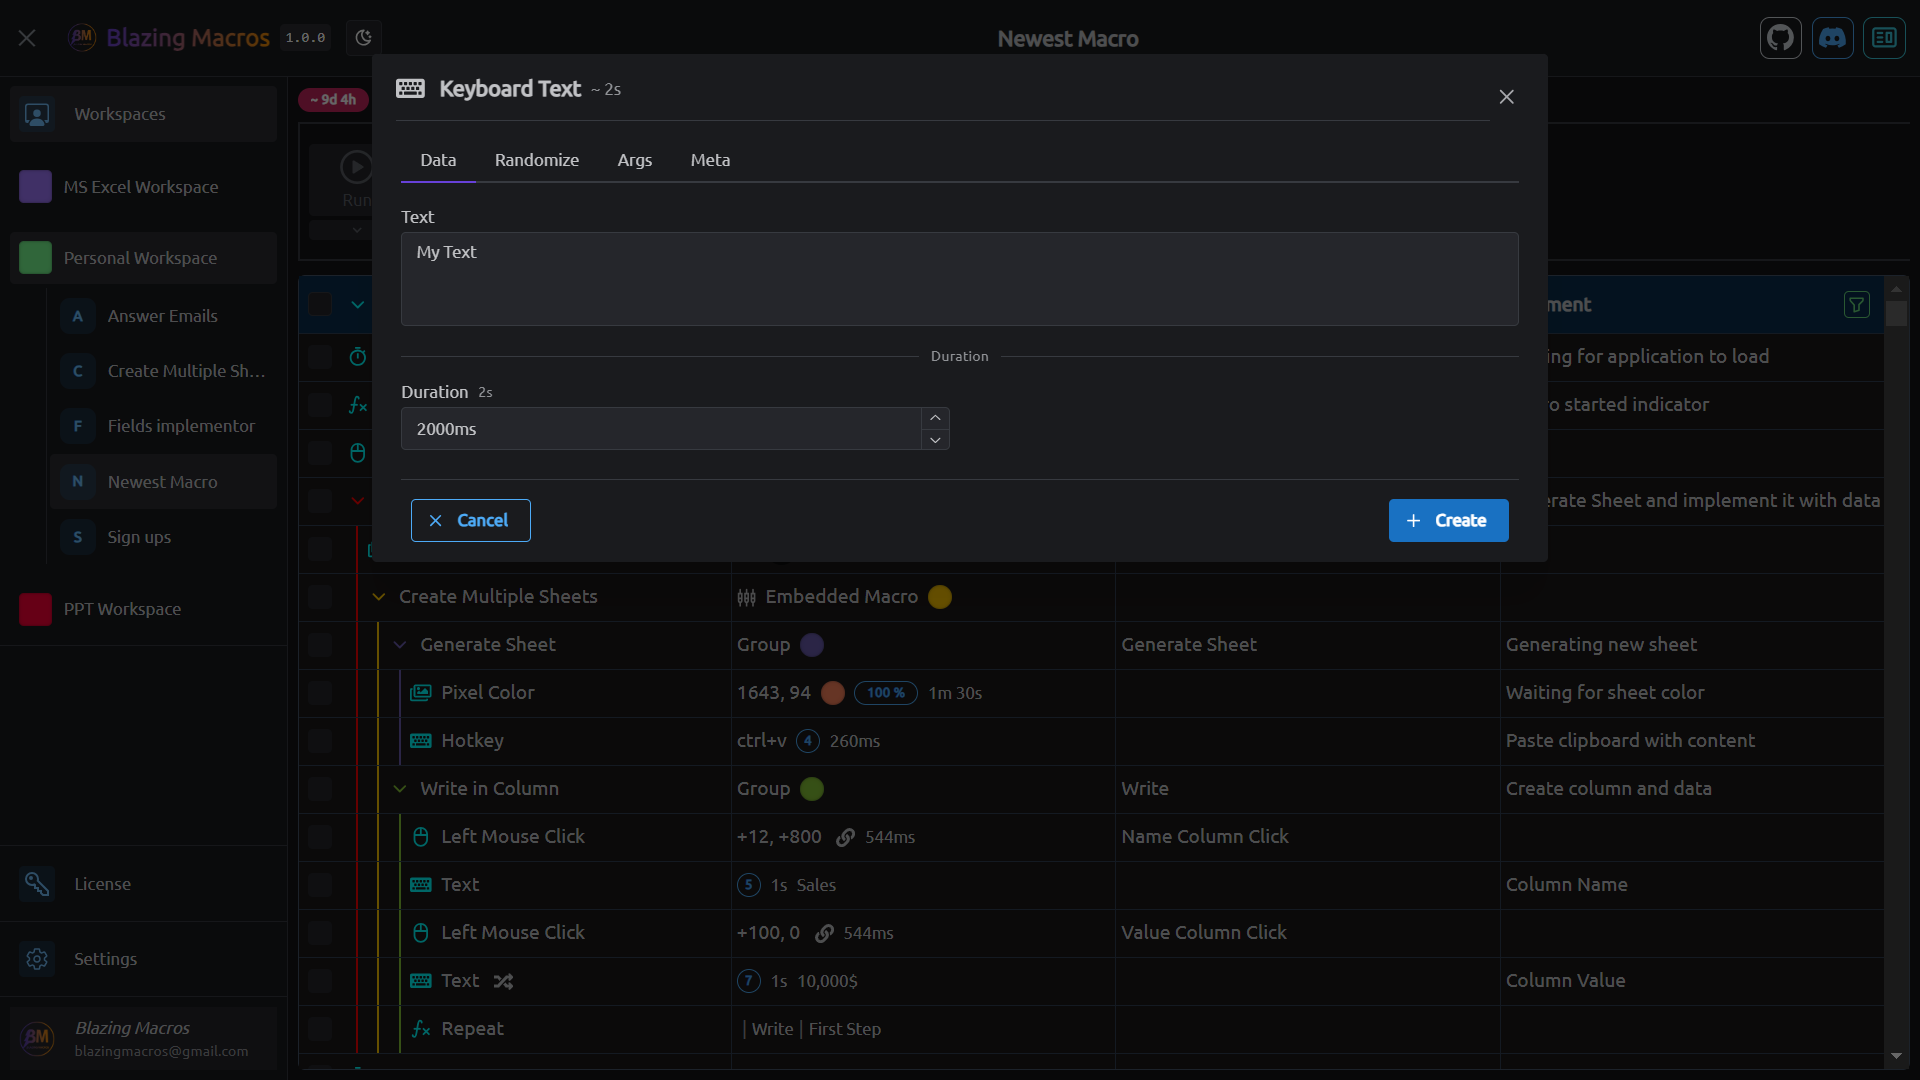Click the green Write group color dot
This screenshot has height=1080, width=1920.
point(812,789)
